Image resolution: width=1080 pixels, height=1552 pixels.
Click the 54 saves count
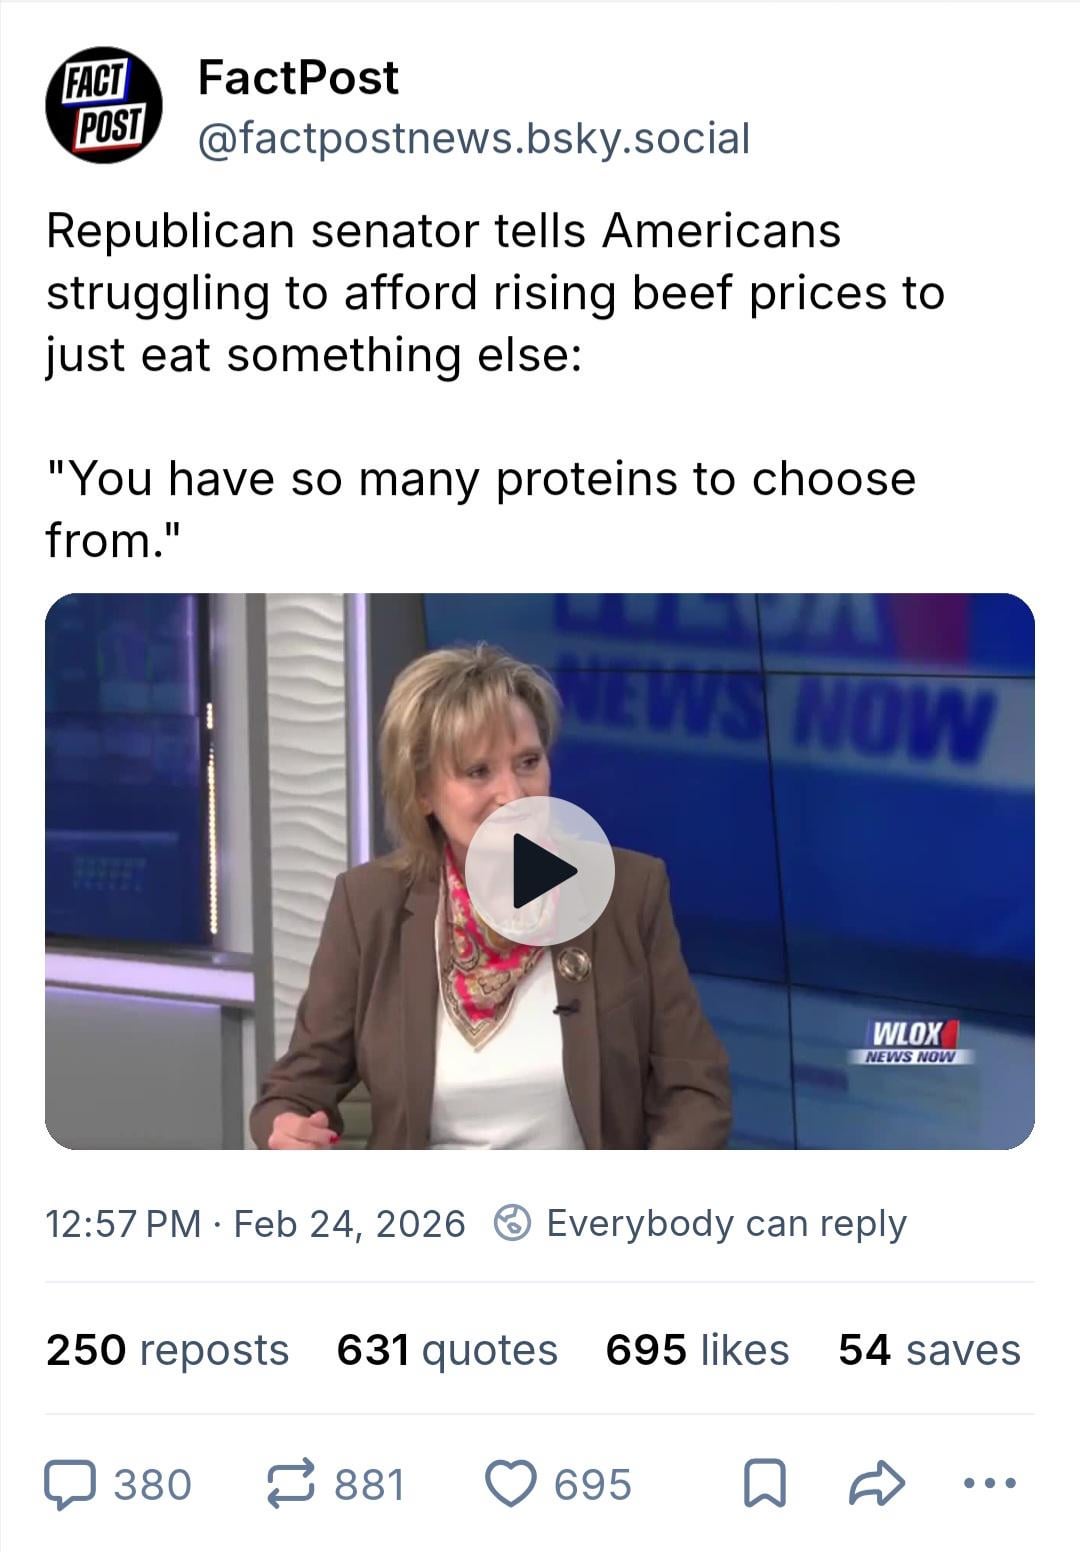(x=929, y=1350)
